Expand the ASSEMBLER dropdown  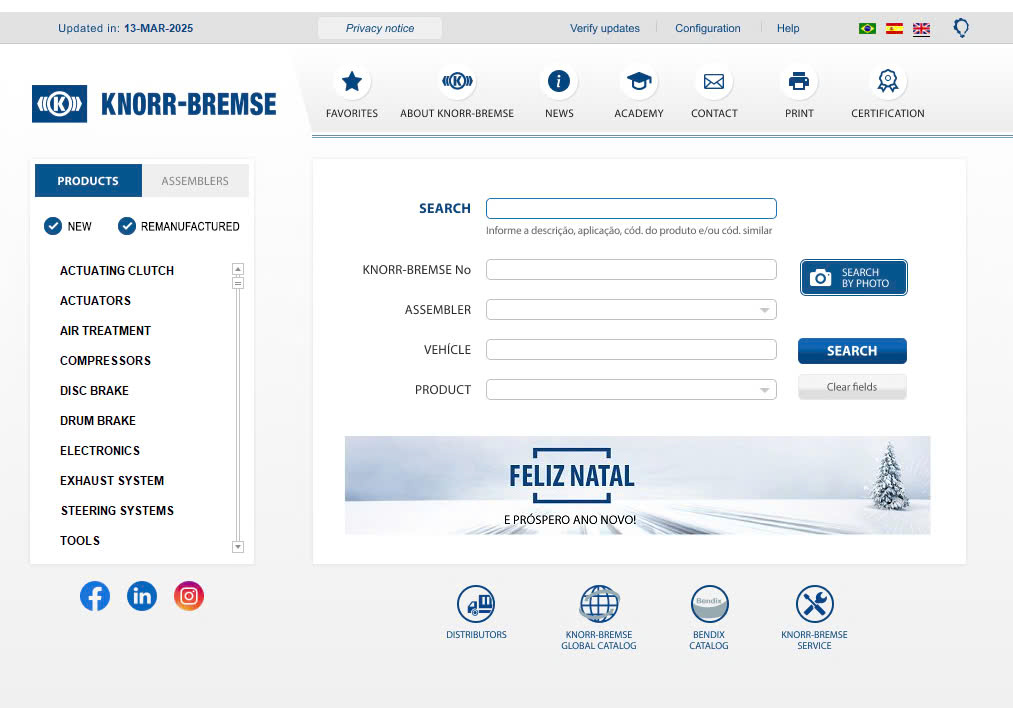631,309
